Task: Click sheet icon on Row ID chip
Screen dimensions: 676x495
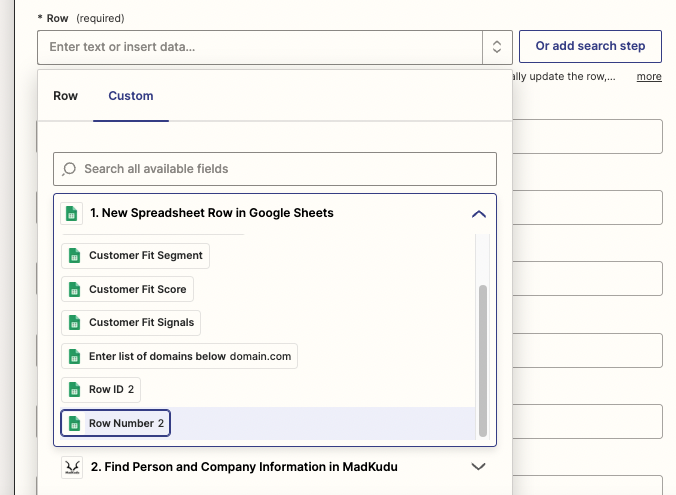Action: tap(75, 390)
